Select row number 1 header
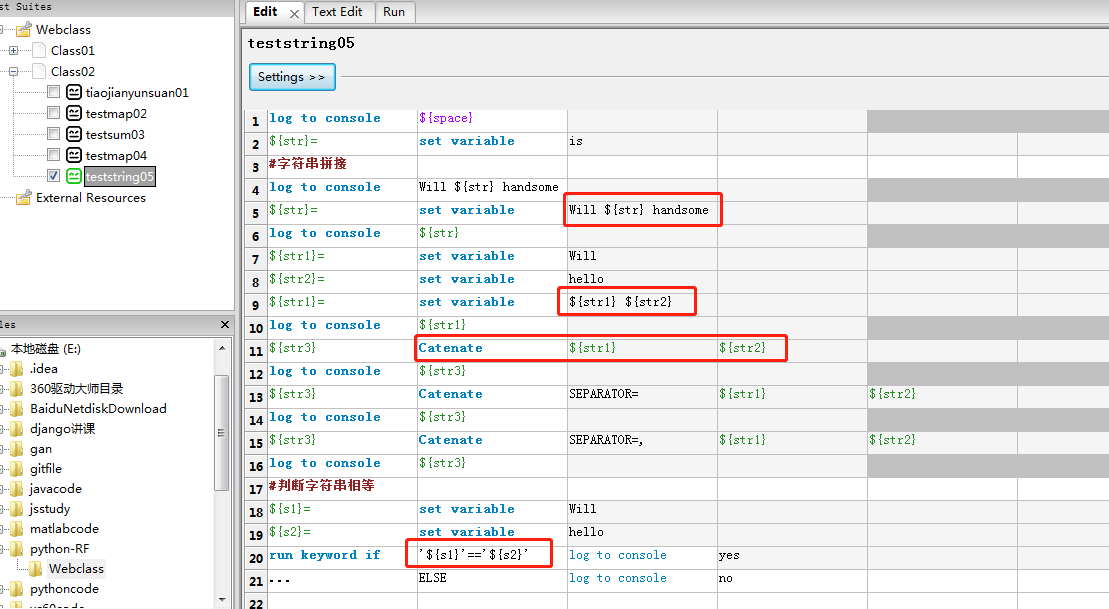The width and height of the screenshot is (1109, 609). coord(256,120)
